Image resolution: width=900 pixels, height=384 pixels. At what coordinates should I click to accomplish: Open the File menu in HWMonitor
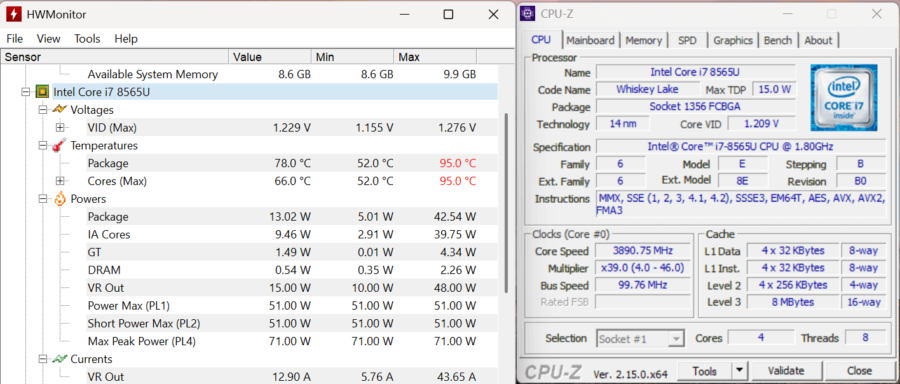[14, 39]
